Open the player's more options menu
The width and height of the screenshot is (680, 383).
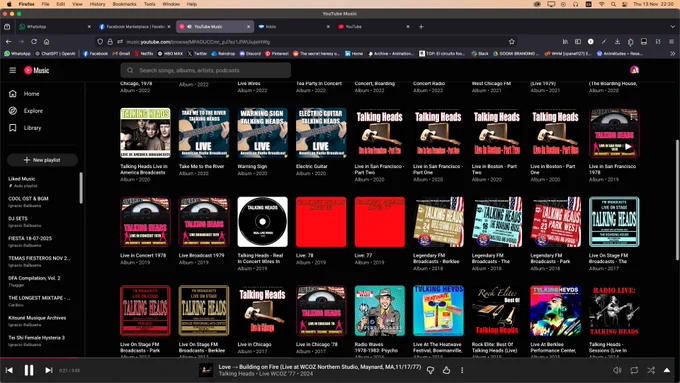coord(462,370)
